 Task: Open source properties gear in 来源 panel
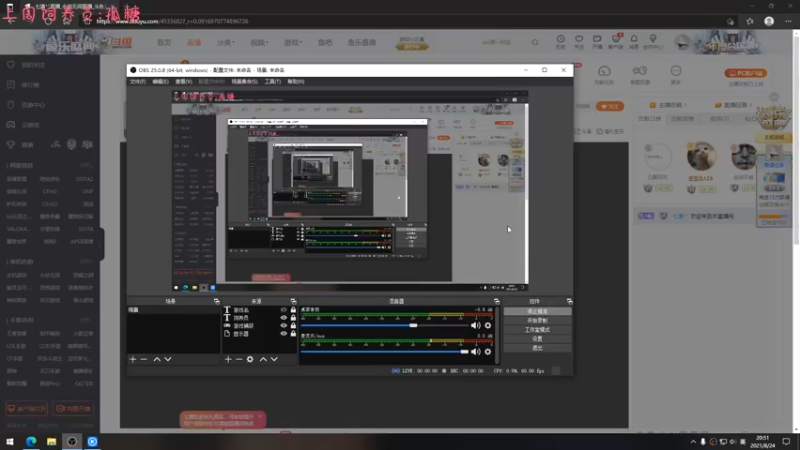pos(250,359)
